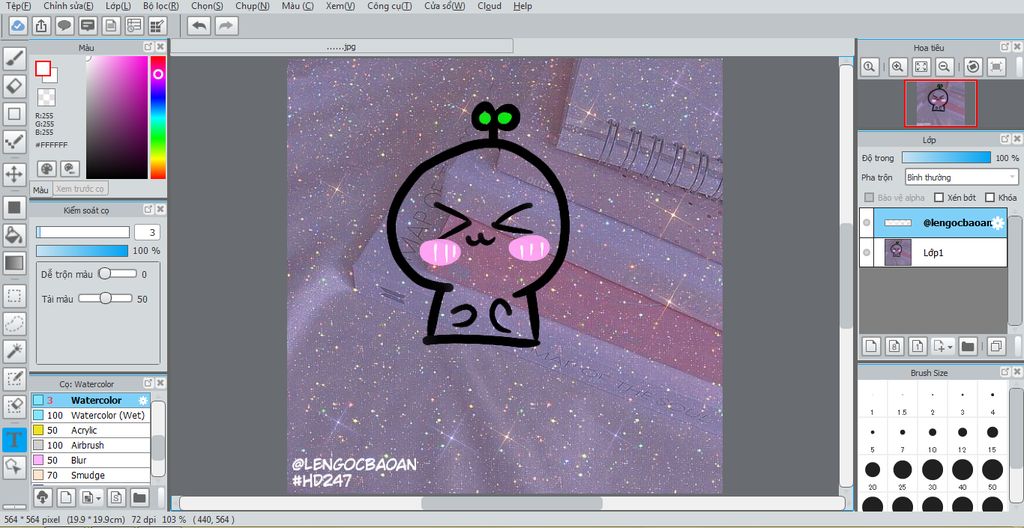Image resolution: width=1024 pixels, height=528 pixels.
Task: Click the Redo arrow button
Action: [227, 25]
